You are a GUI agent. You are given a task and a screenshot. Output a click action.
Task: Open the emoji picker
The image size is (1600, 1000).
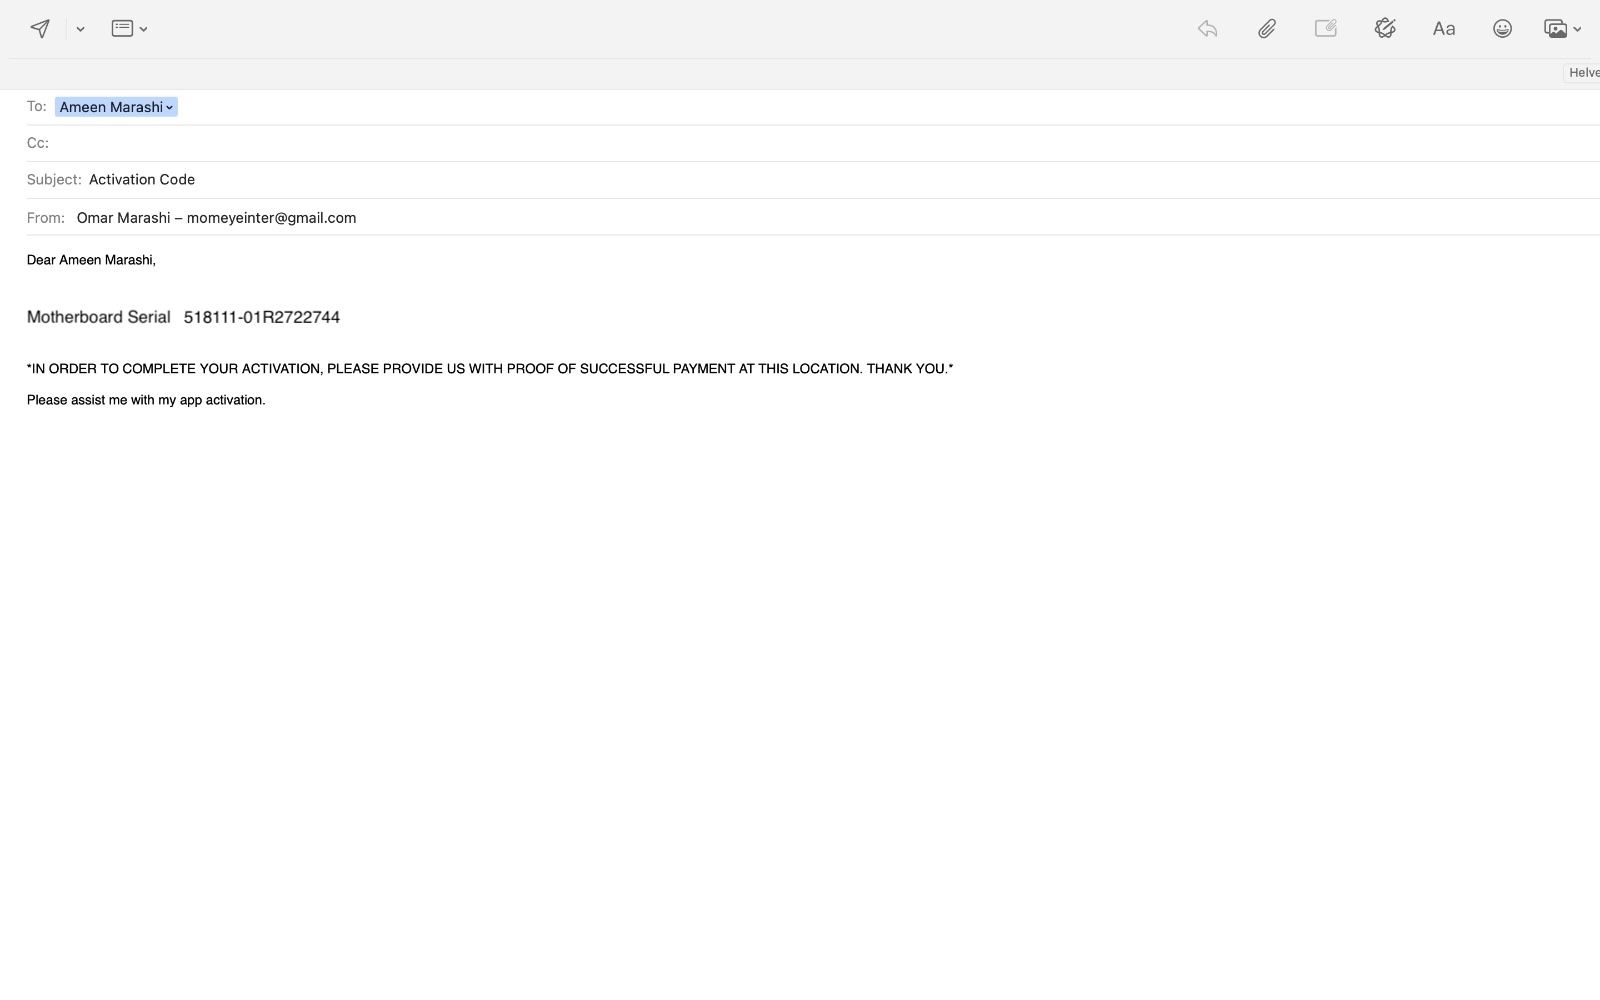click(1502, 28)
